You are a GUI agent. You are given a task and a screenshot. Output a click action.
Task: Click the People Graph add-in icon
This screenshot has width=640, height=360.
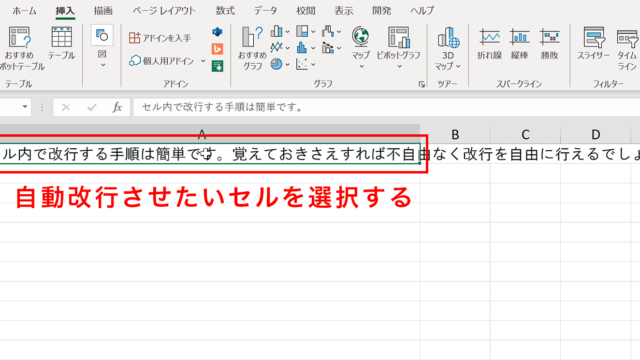click(x=217, y=66)
